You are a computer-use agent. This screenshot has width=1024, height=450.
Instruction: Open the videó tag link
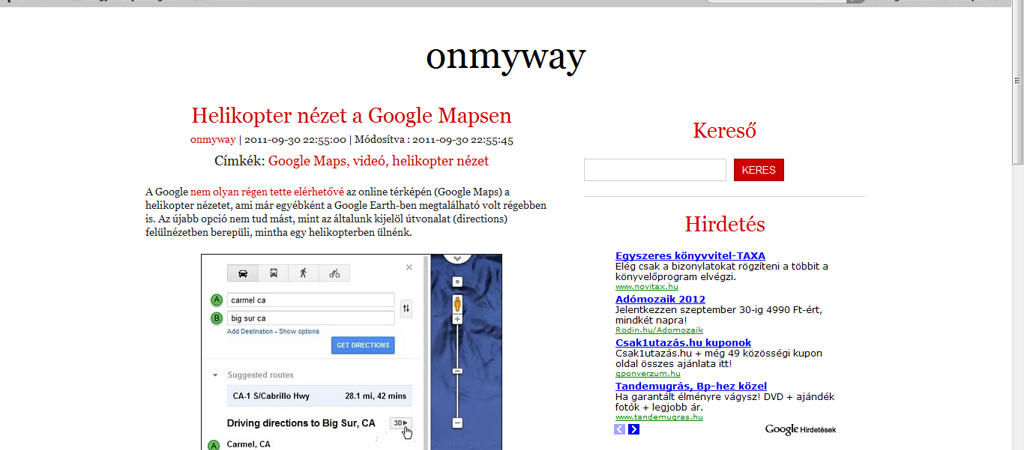click(368, 160)
